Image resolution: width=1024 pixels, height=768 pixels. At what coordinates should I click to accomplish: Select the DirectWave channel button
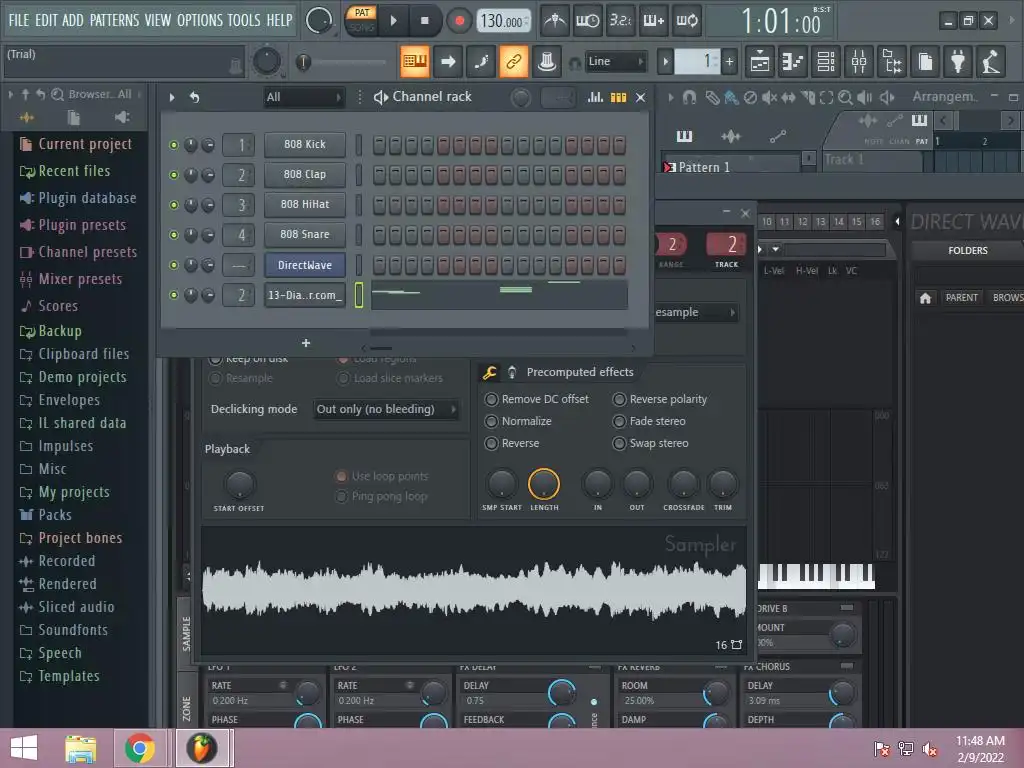click(x=305, y=265)
